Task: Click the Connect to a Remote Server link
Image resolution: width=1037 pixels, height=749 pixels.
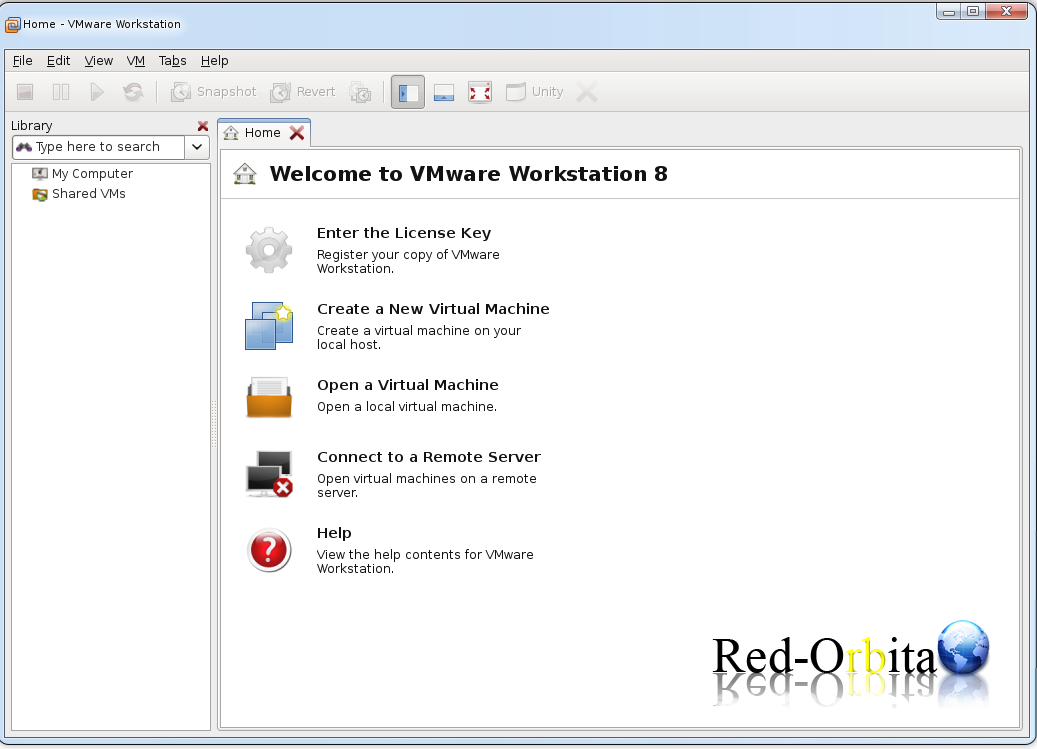Action: point(429,457)
